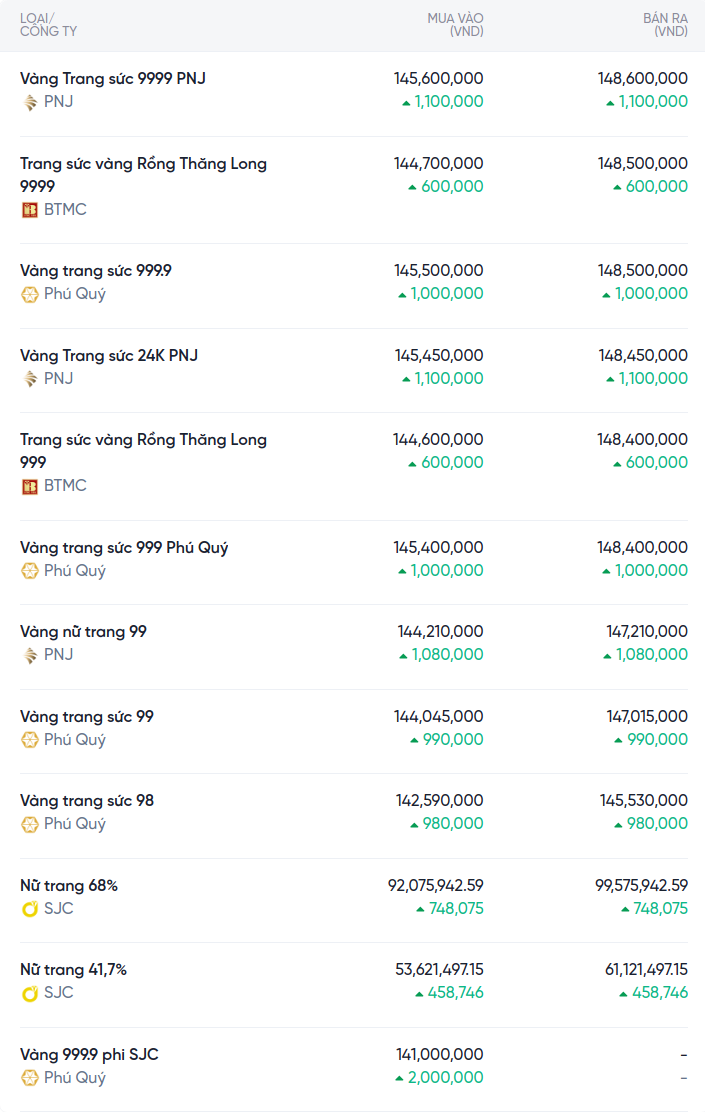Click the Phú Quý logo under Vàng trang sức 999.9
This screenshot has width=705, height=1112.
[x=30, y=294]
